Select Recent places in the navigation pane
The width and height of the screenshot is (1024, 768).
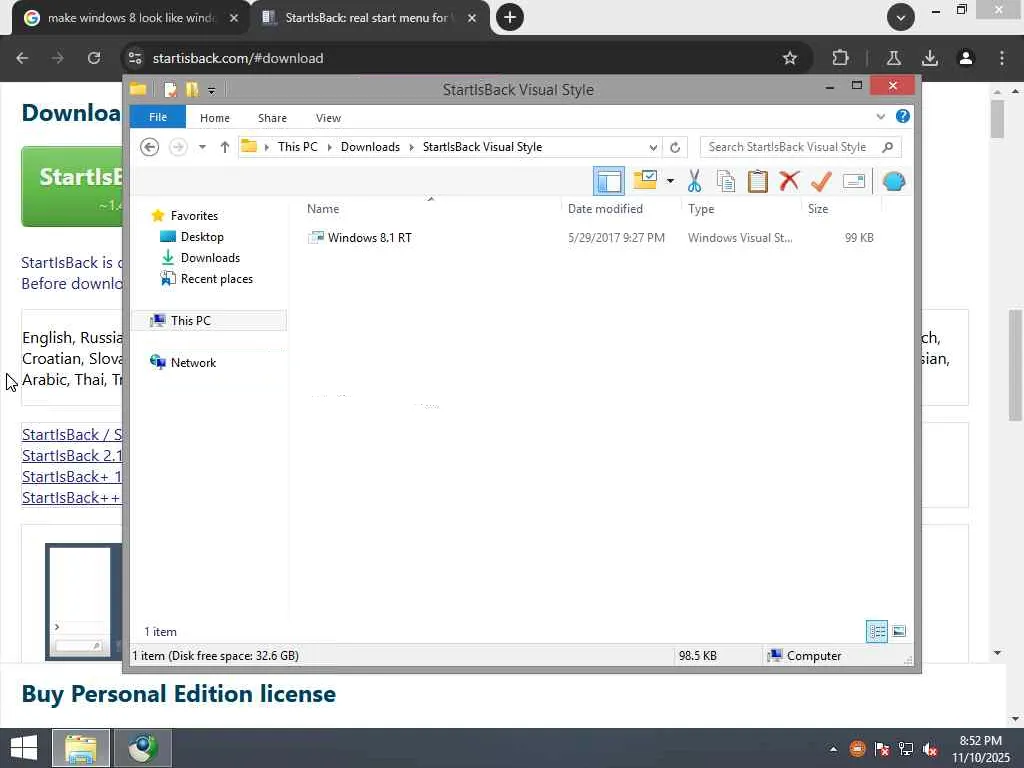pyautogui.click(x=217, y=279)
